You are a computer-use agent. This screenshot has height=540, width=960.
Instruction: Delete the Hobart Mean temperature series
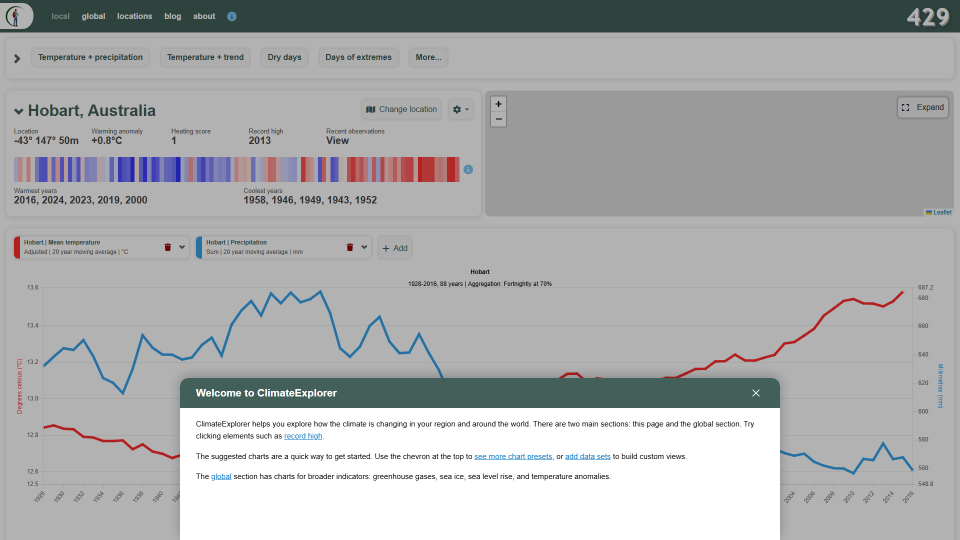(x=168, y=247)
